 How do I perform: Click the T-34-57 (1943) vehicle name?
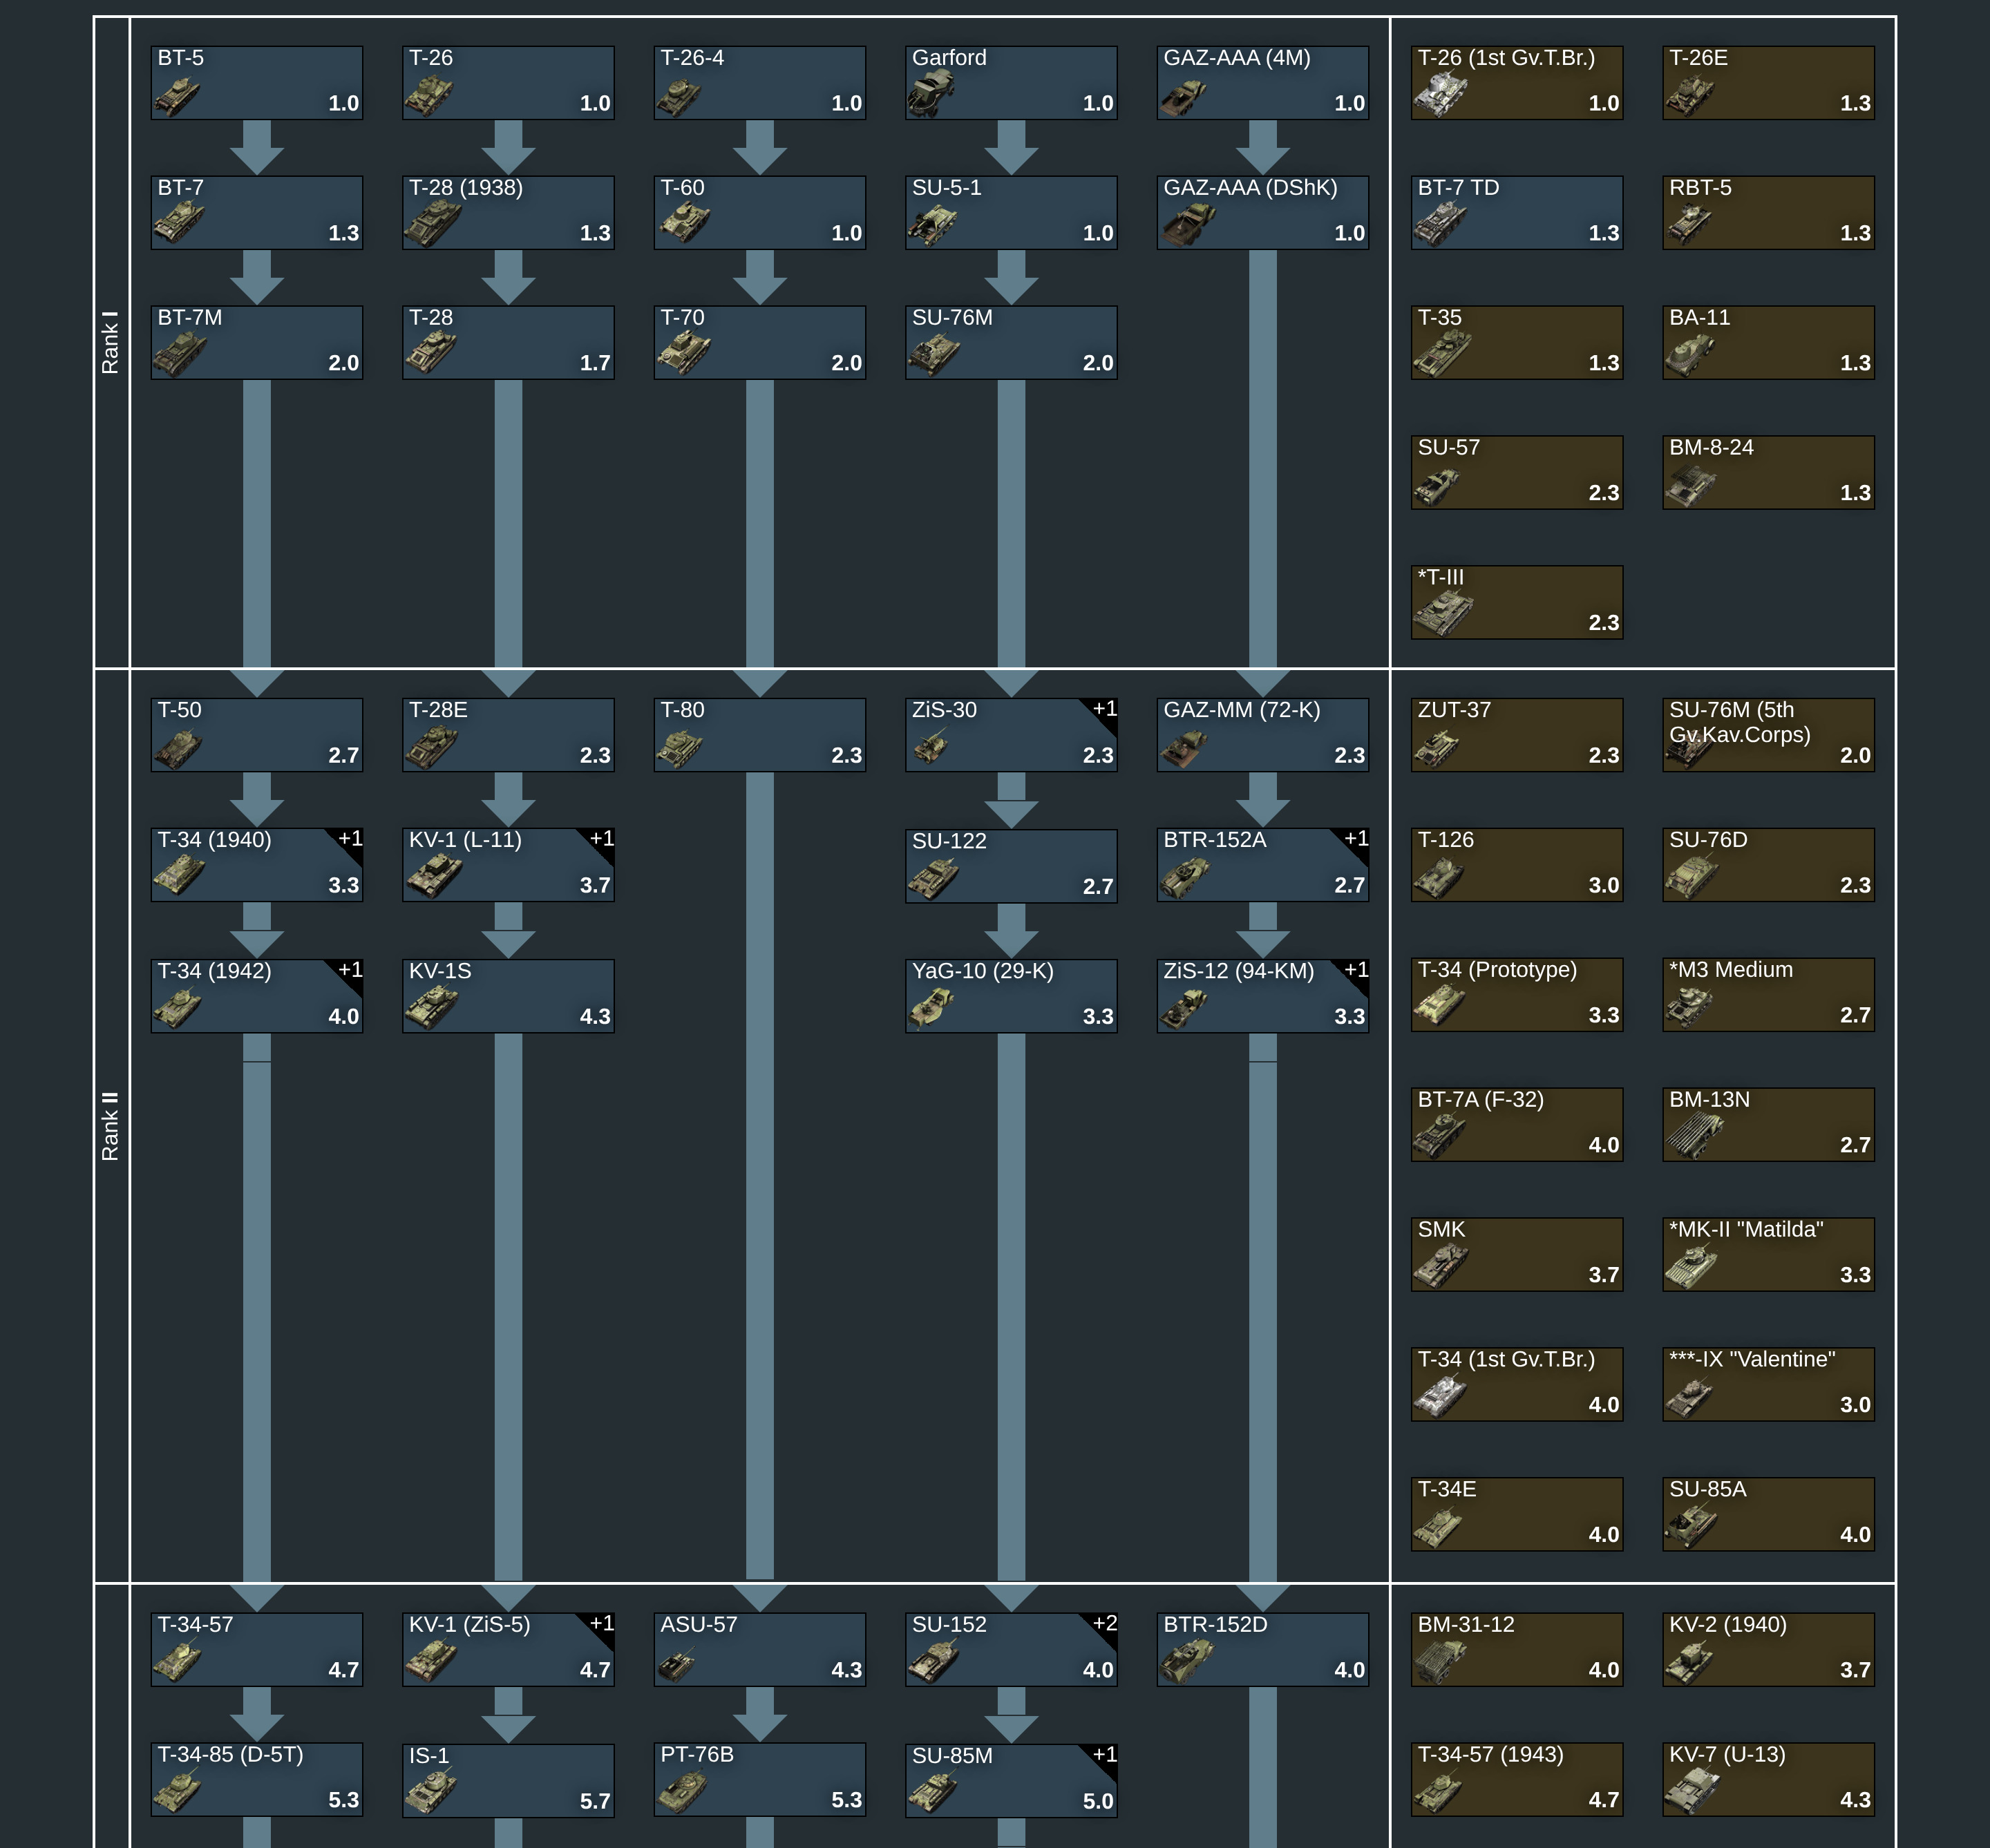[1490, 1755]
